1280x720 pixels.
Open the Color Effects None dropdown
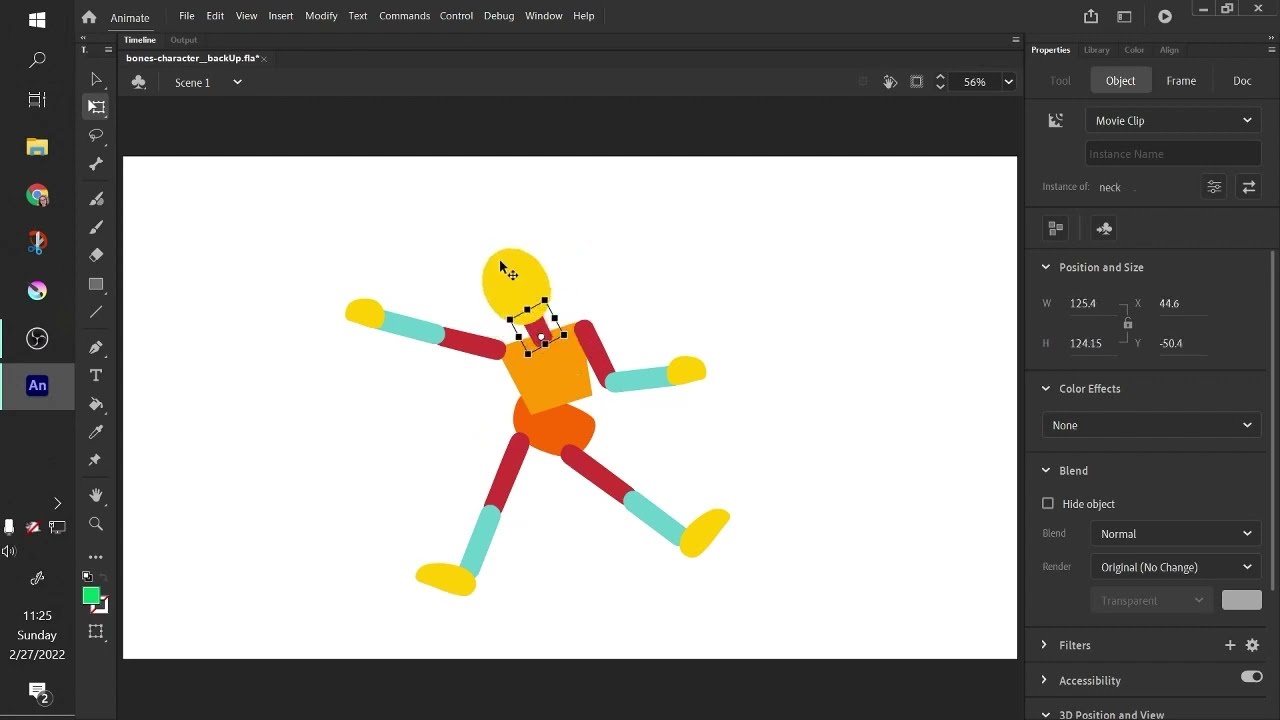[1151, 425]
